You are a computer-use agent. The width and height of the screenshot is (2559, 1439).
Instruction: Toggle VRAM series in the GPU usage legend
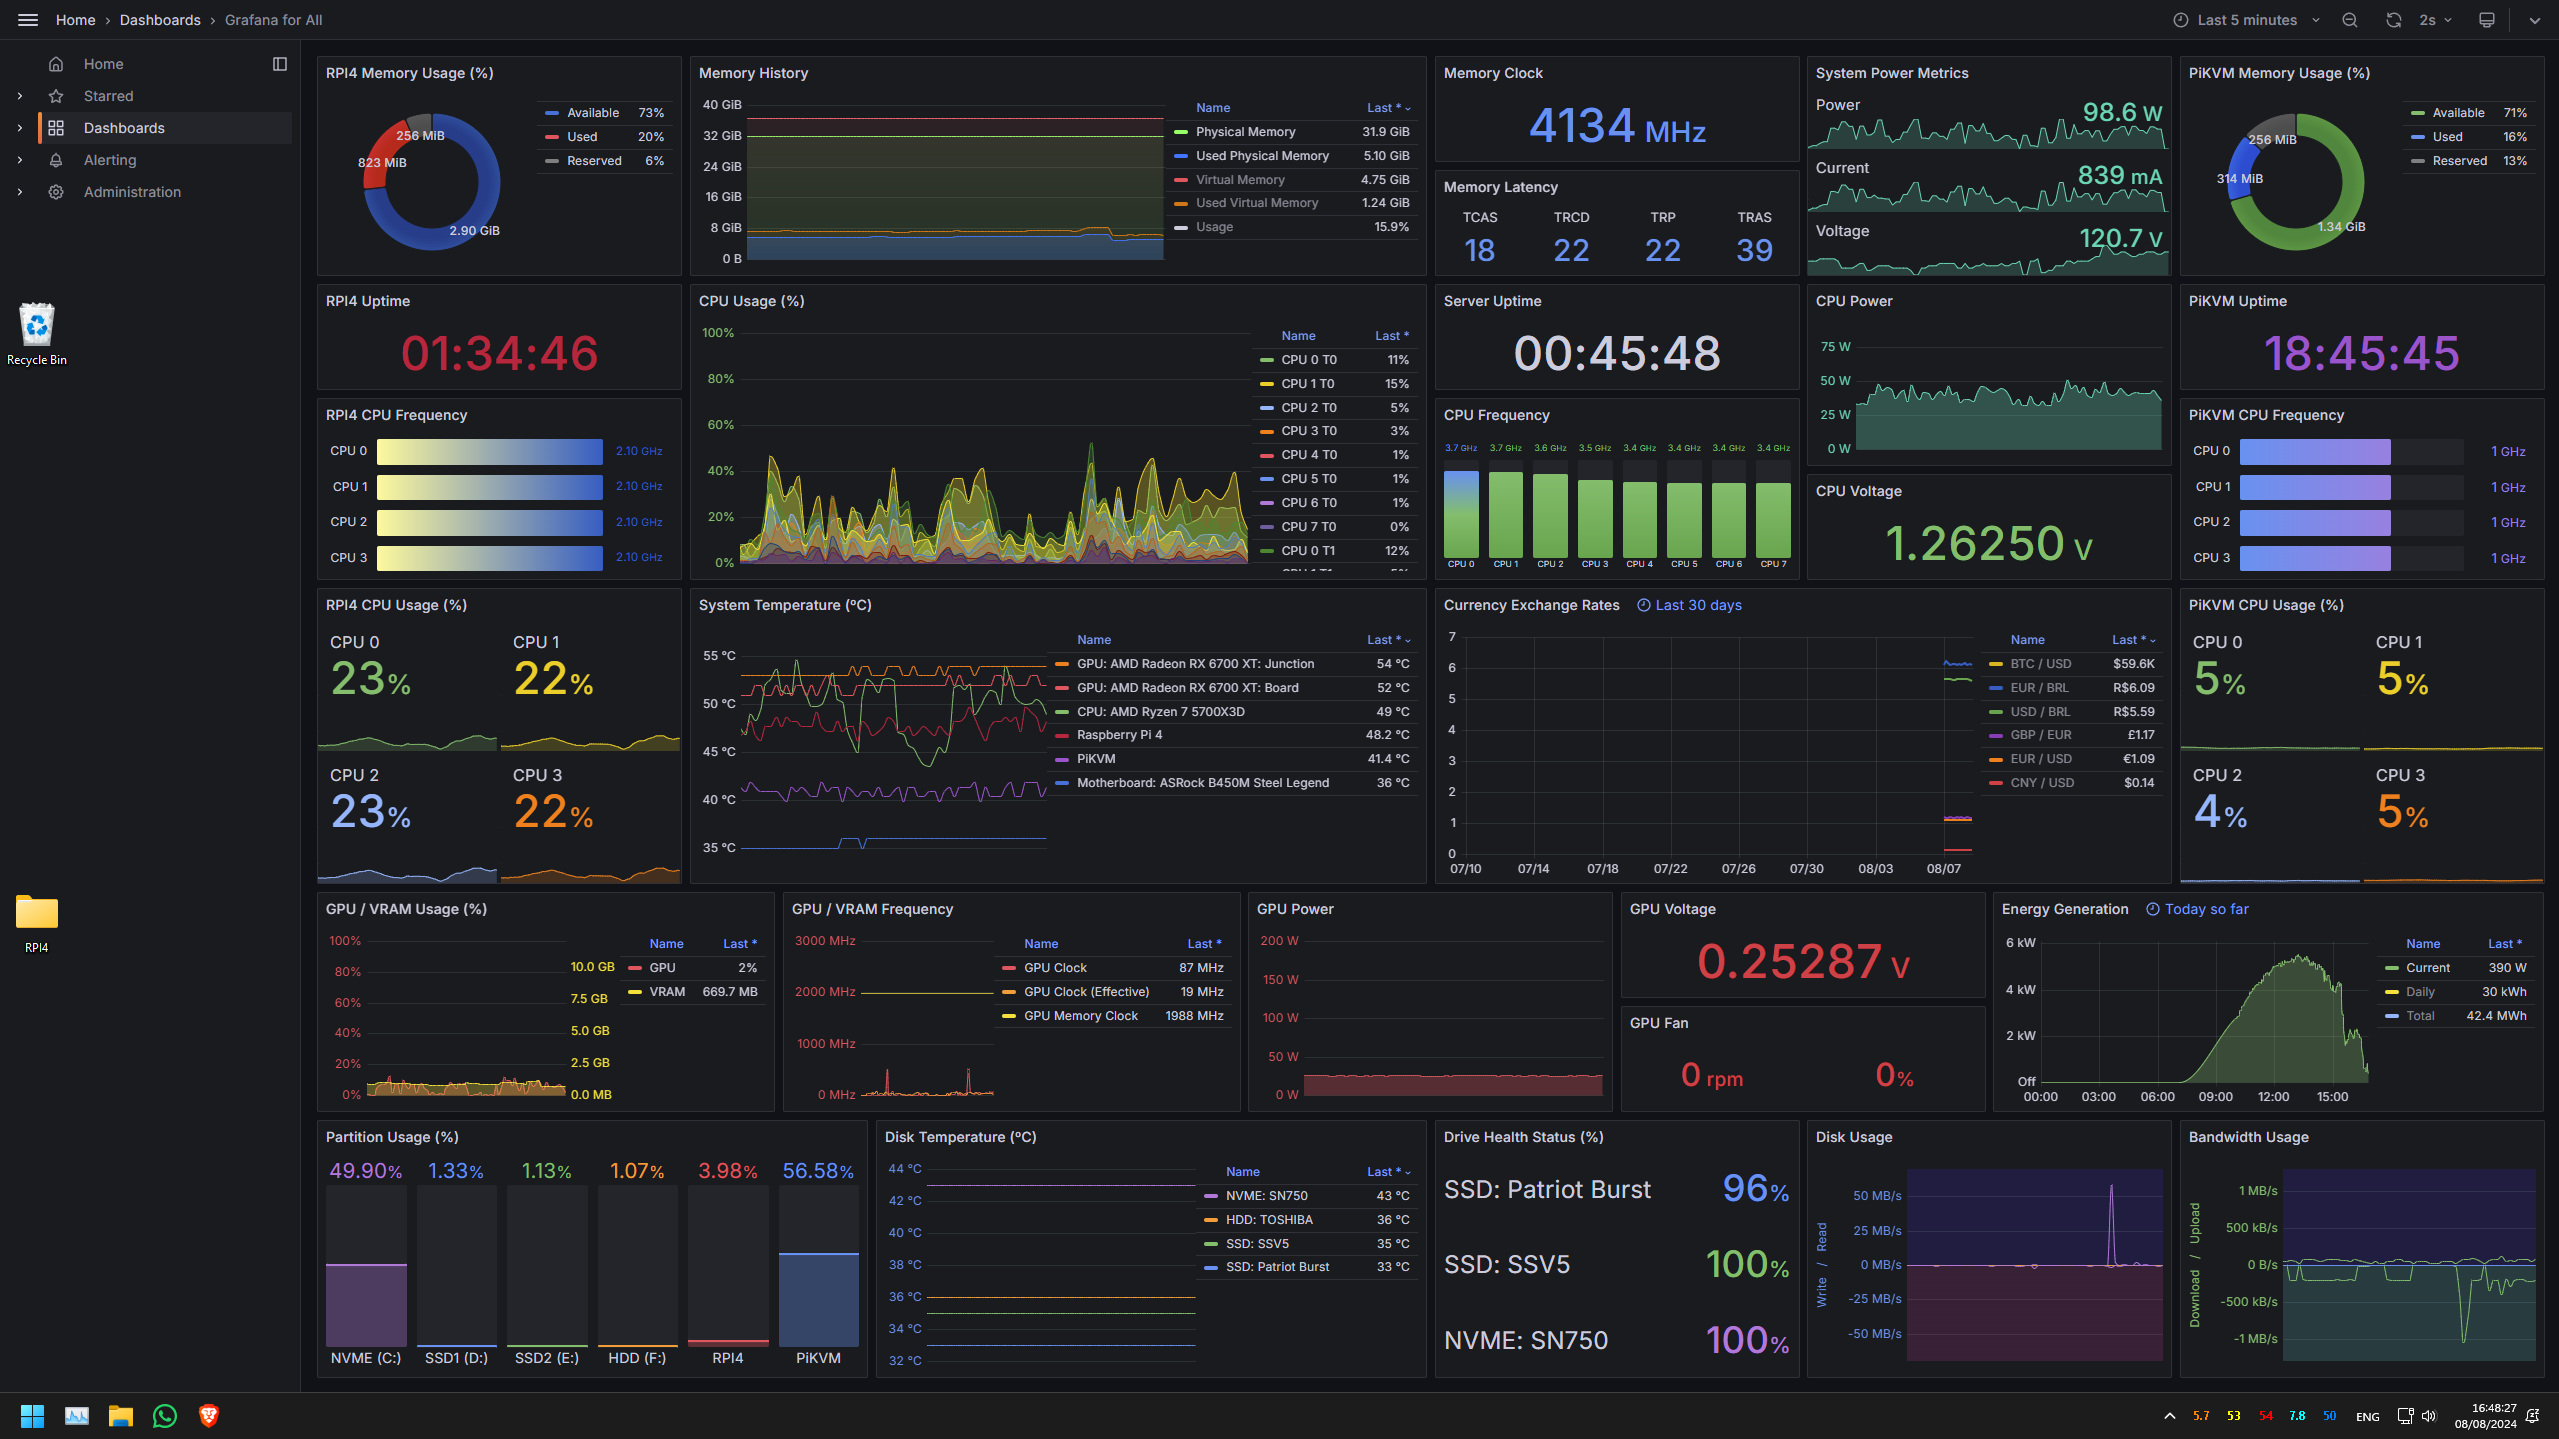666,992
